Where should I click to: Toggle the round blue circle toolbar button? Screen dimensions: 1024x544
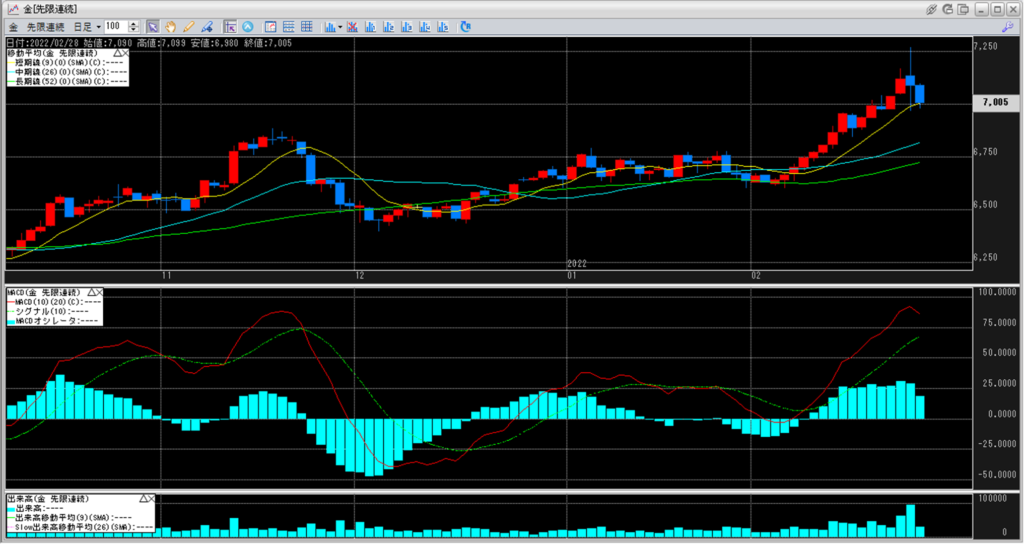pyautogui.click(x=247, y=25)
